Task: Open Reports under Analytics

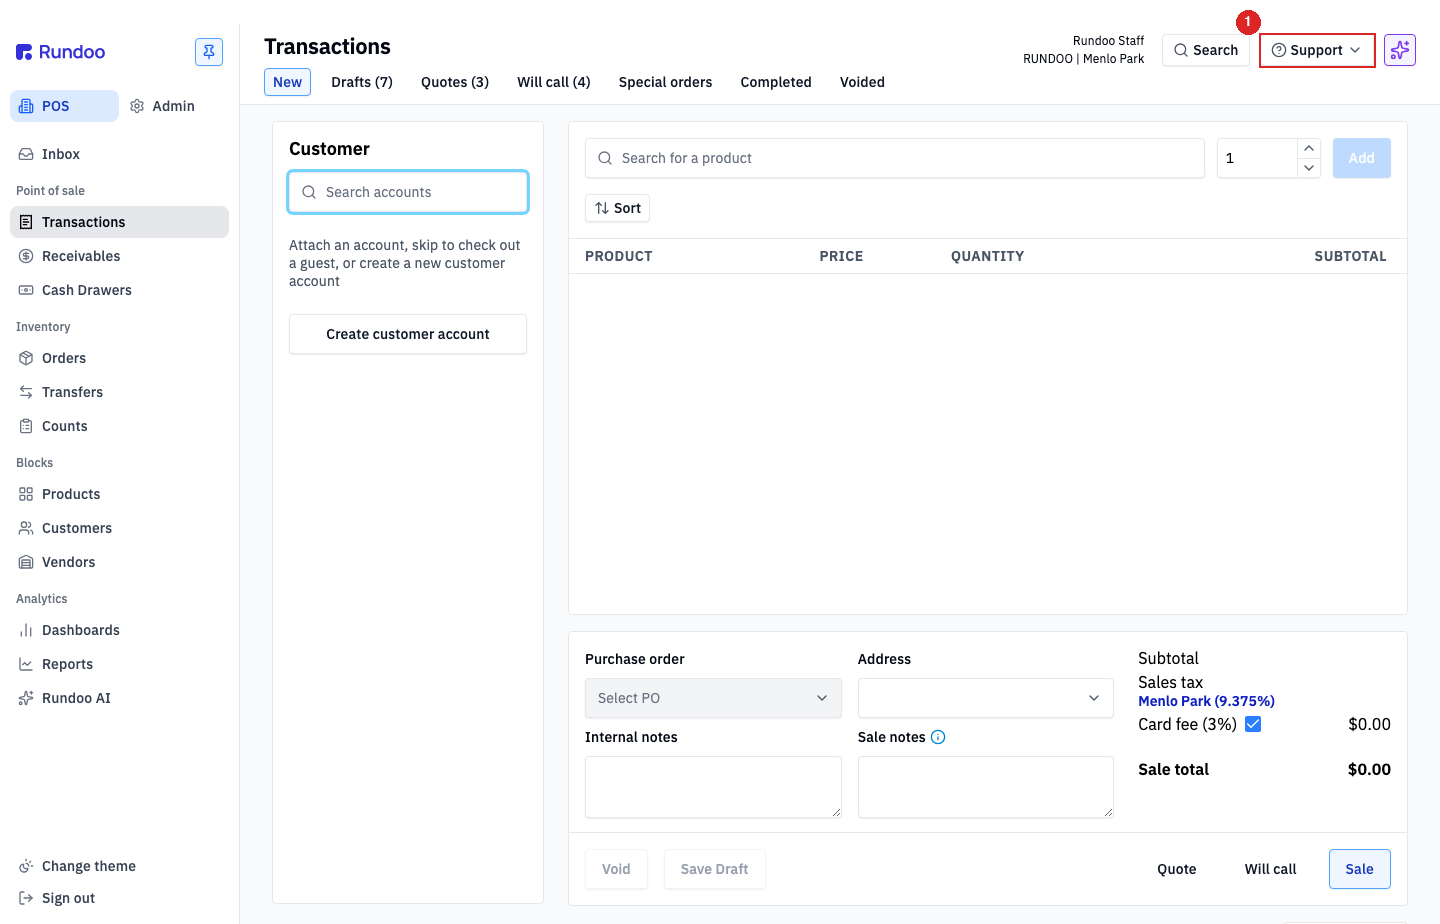Action: tap(119, 664)
